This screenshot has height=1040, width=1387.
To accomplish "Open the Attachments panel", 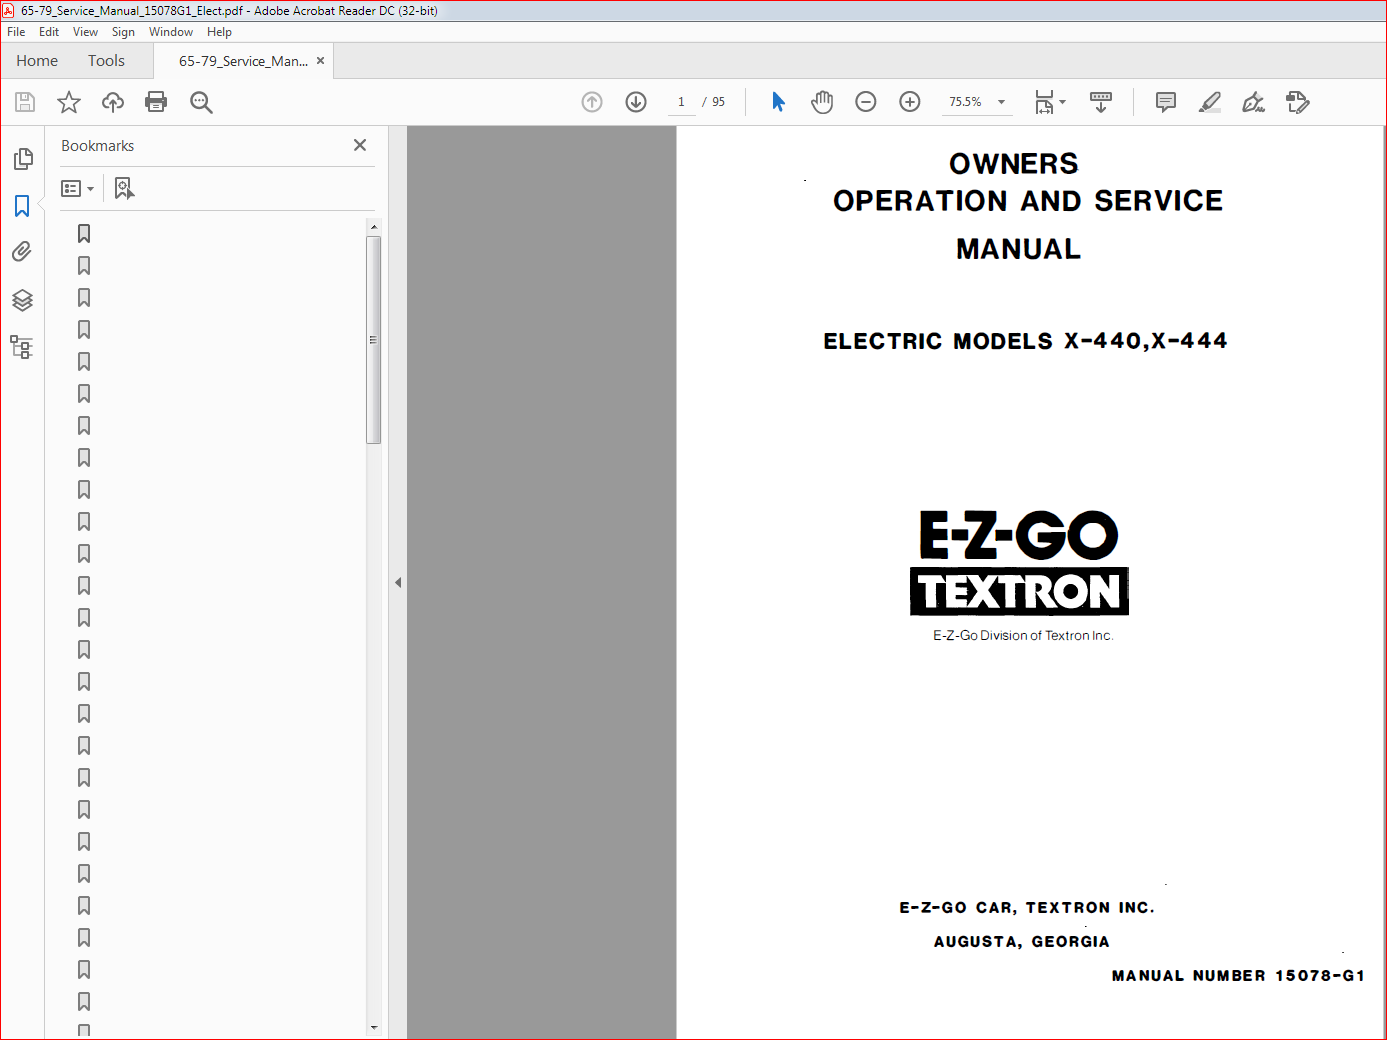I will coord(22,252).
